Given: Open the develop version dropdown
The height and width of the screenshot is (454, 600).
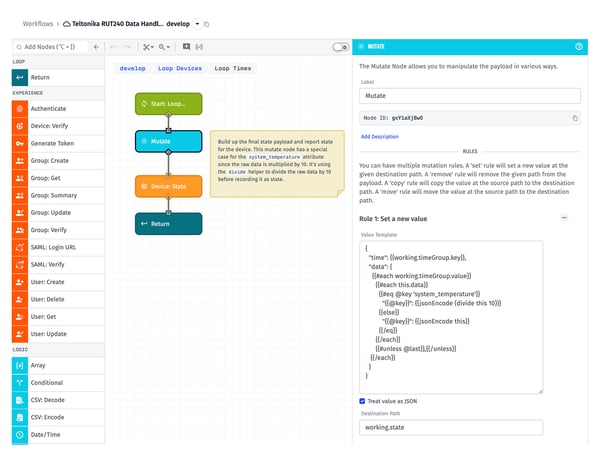Looking at the screenshot, I should (x=197, y=22).
